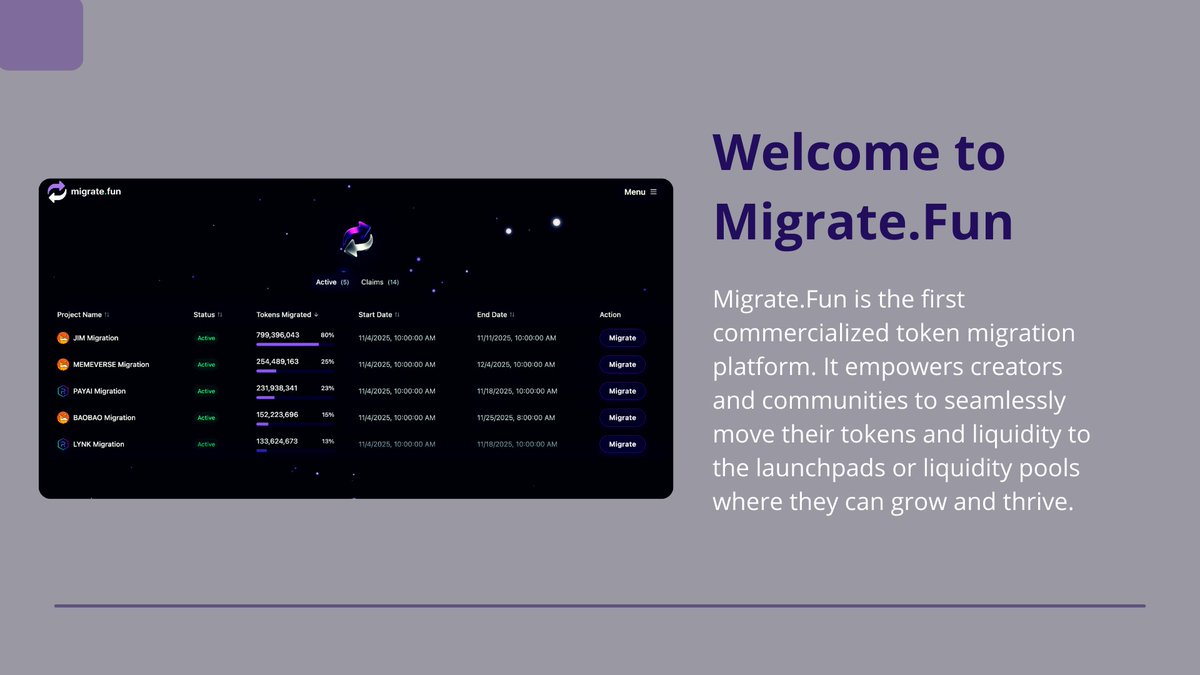This screenshot has height=675, width=1200.
Task: Click the 799,396,043 tokens value
Action: [278, 335]
